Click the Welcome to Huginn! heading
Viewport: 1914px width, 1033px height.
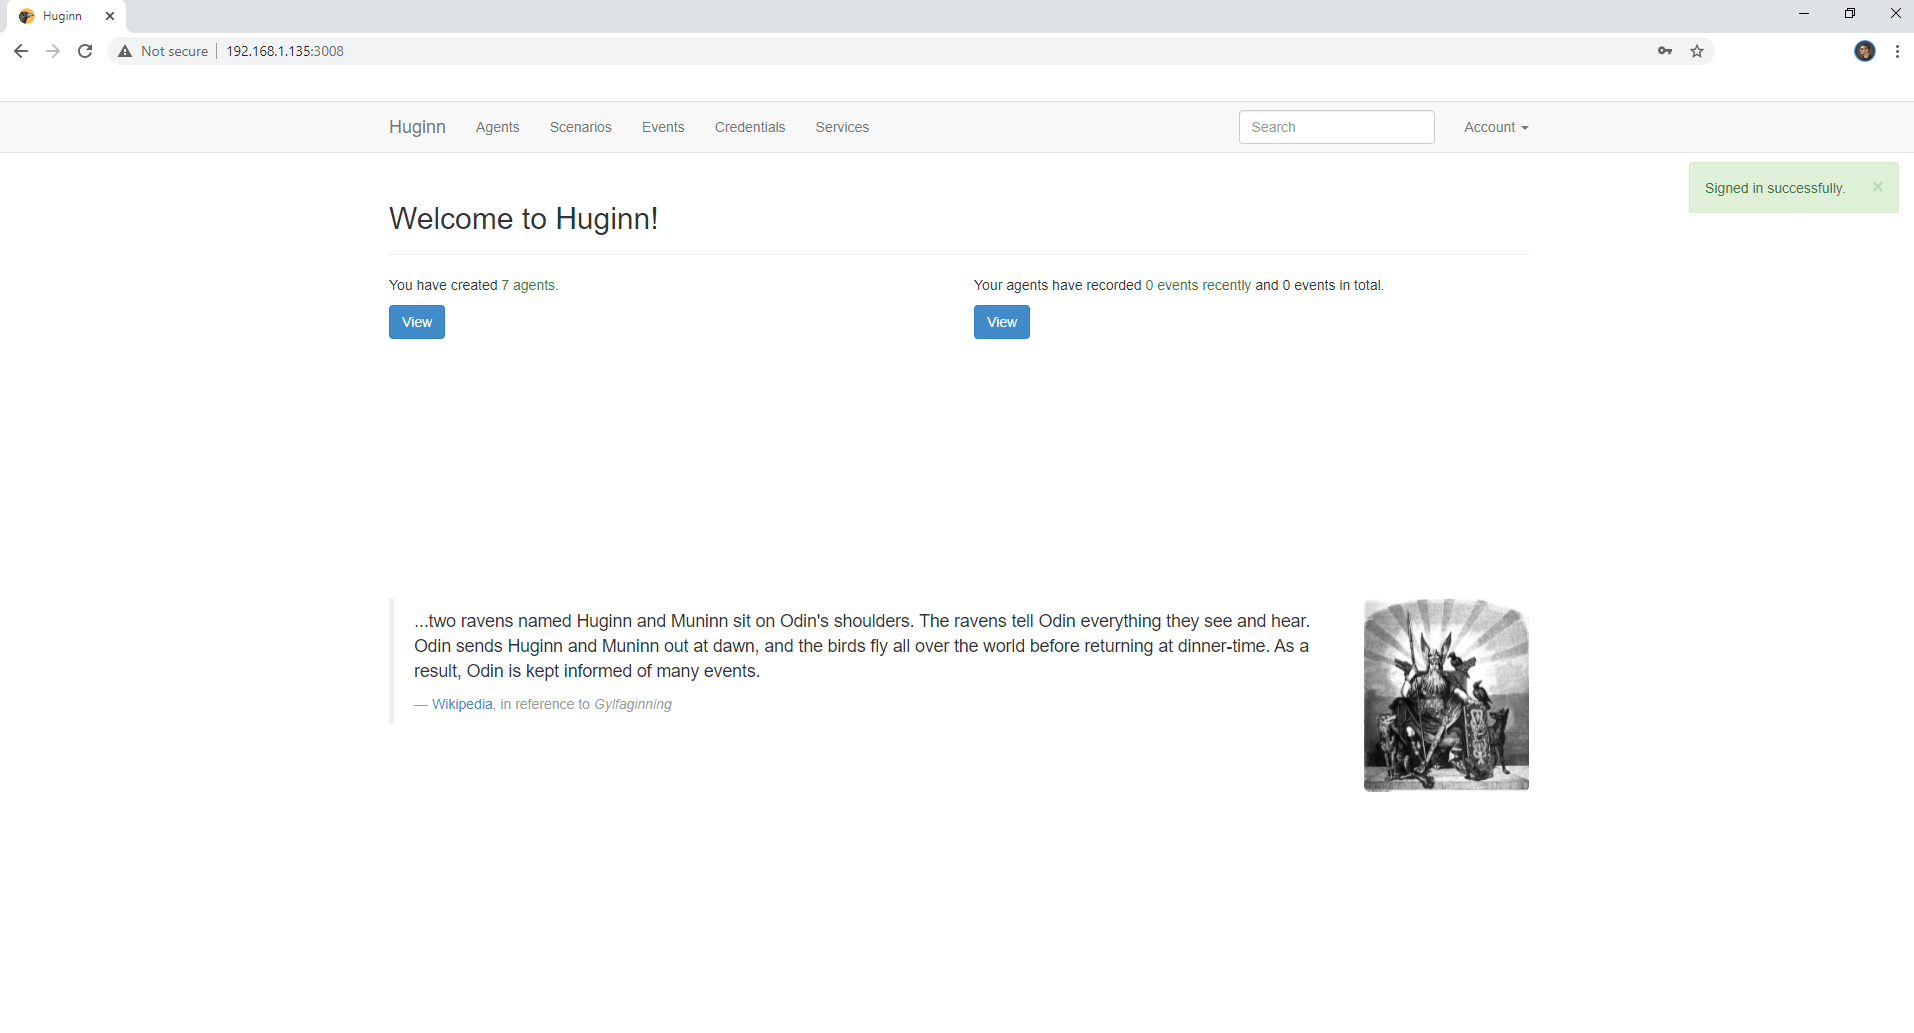pos(523,218)
